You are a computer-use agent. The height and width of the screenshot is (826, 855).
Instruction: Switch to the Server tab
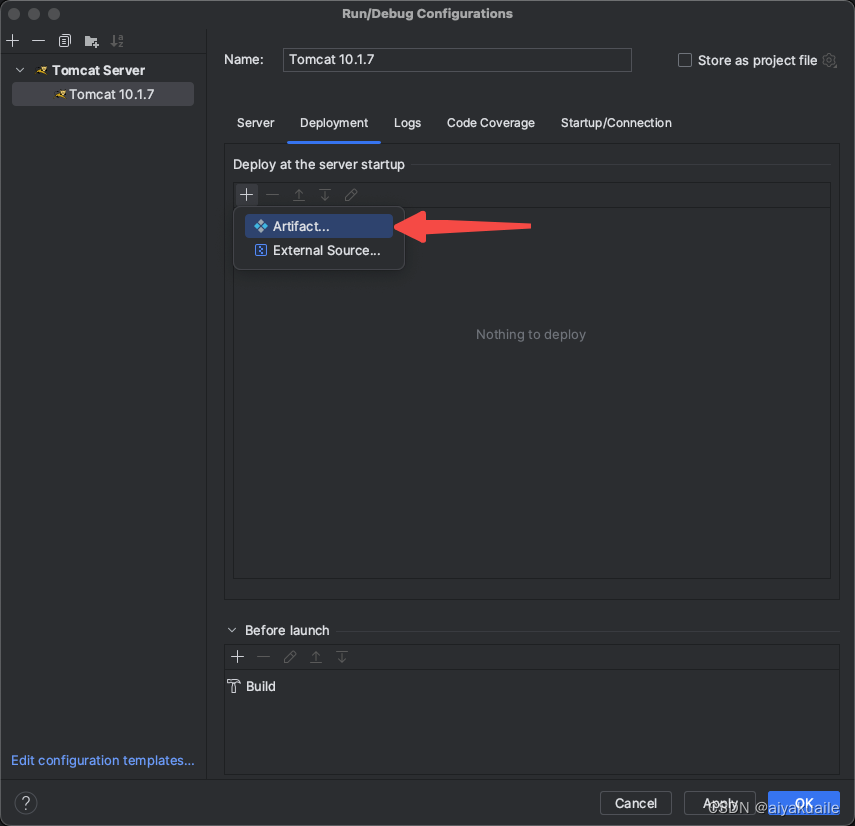[x=255, y=123]
